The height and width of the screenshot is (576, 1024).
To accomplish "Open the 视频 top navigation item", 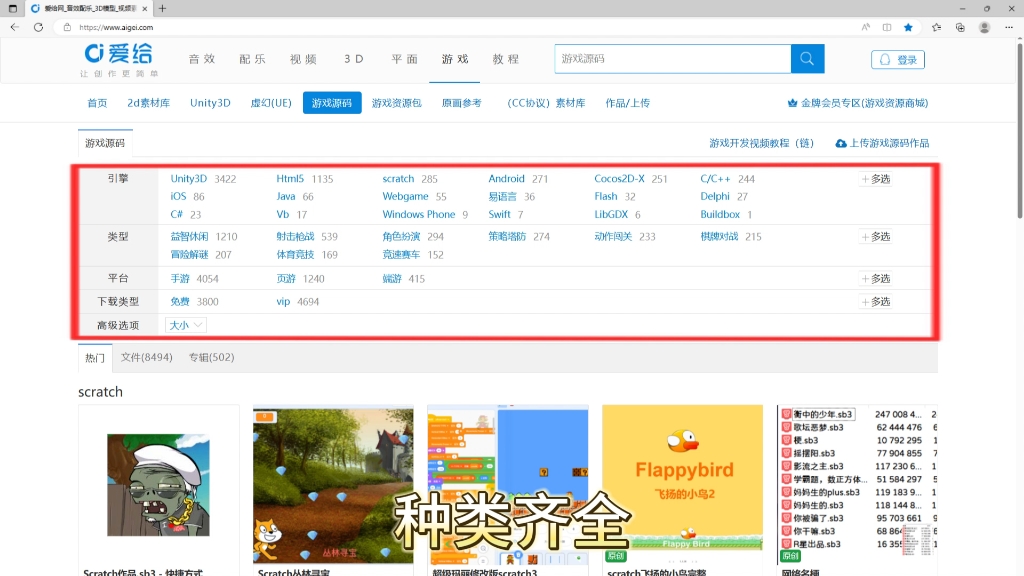I will click(x=303, y=59).
